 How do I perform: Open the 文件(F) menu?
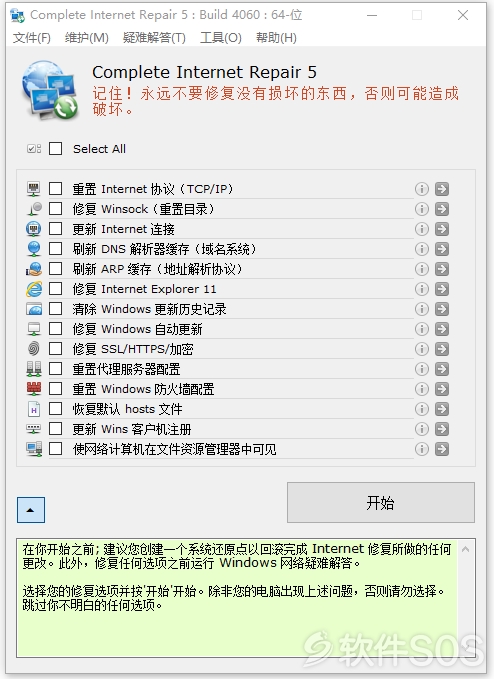coord(32,38)
